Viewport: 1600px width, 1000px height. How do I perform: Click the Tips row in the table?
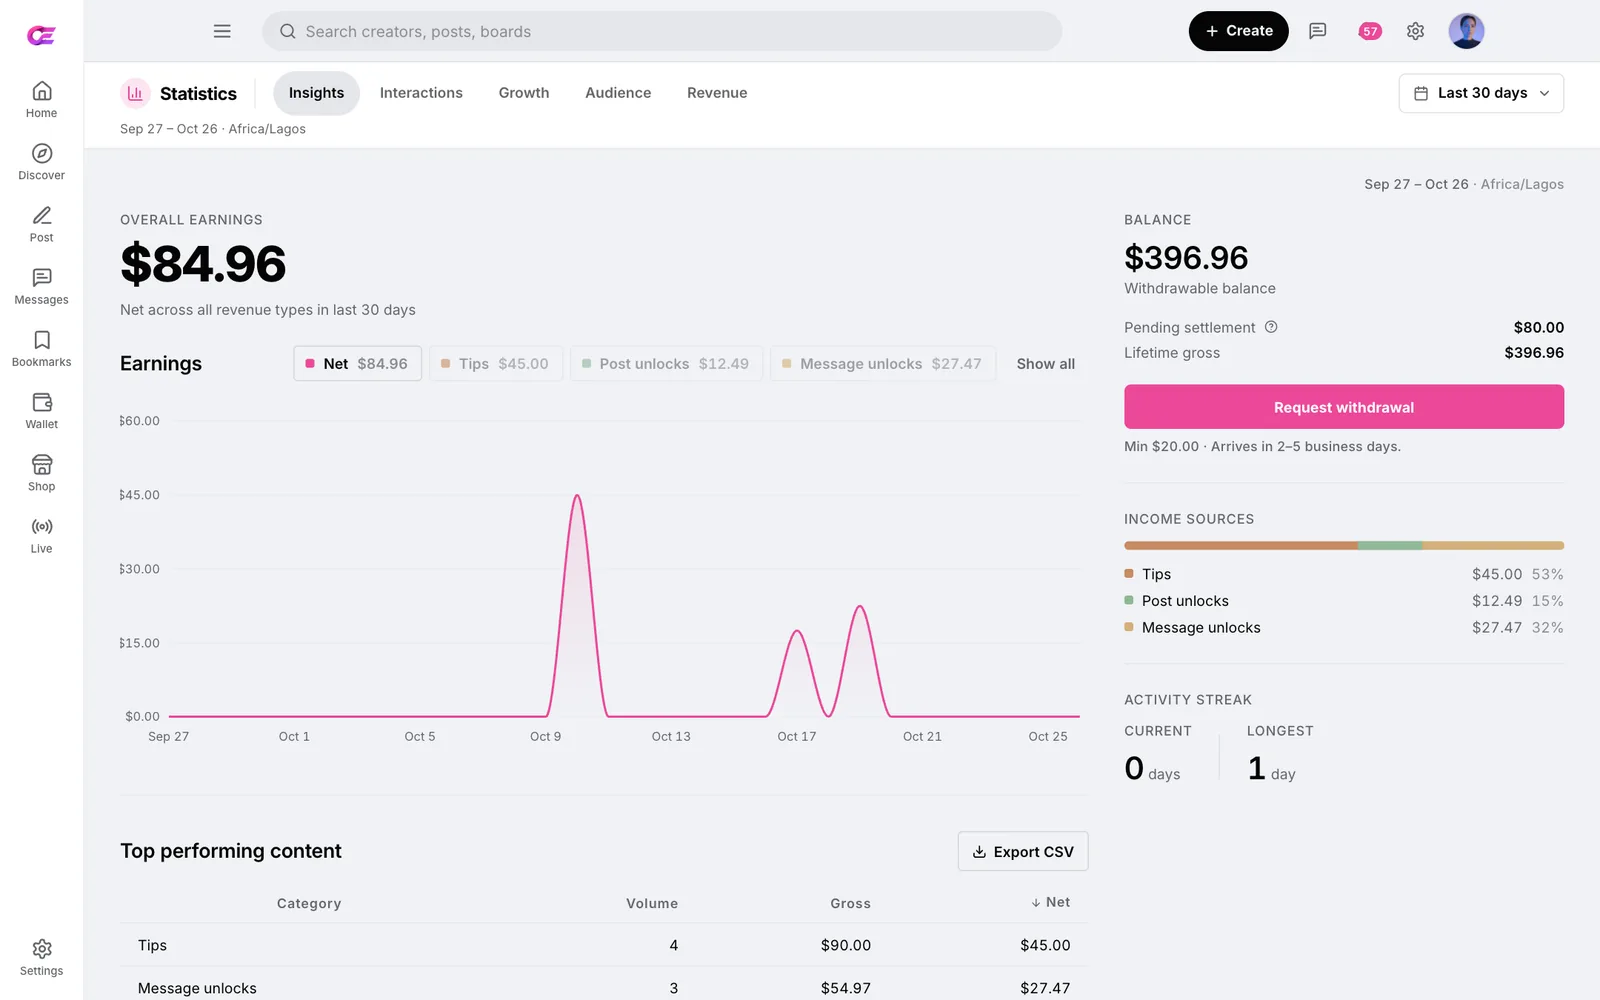(x=604, y=945)
